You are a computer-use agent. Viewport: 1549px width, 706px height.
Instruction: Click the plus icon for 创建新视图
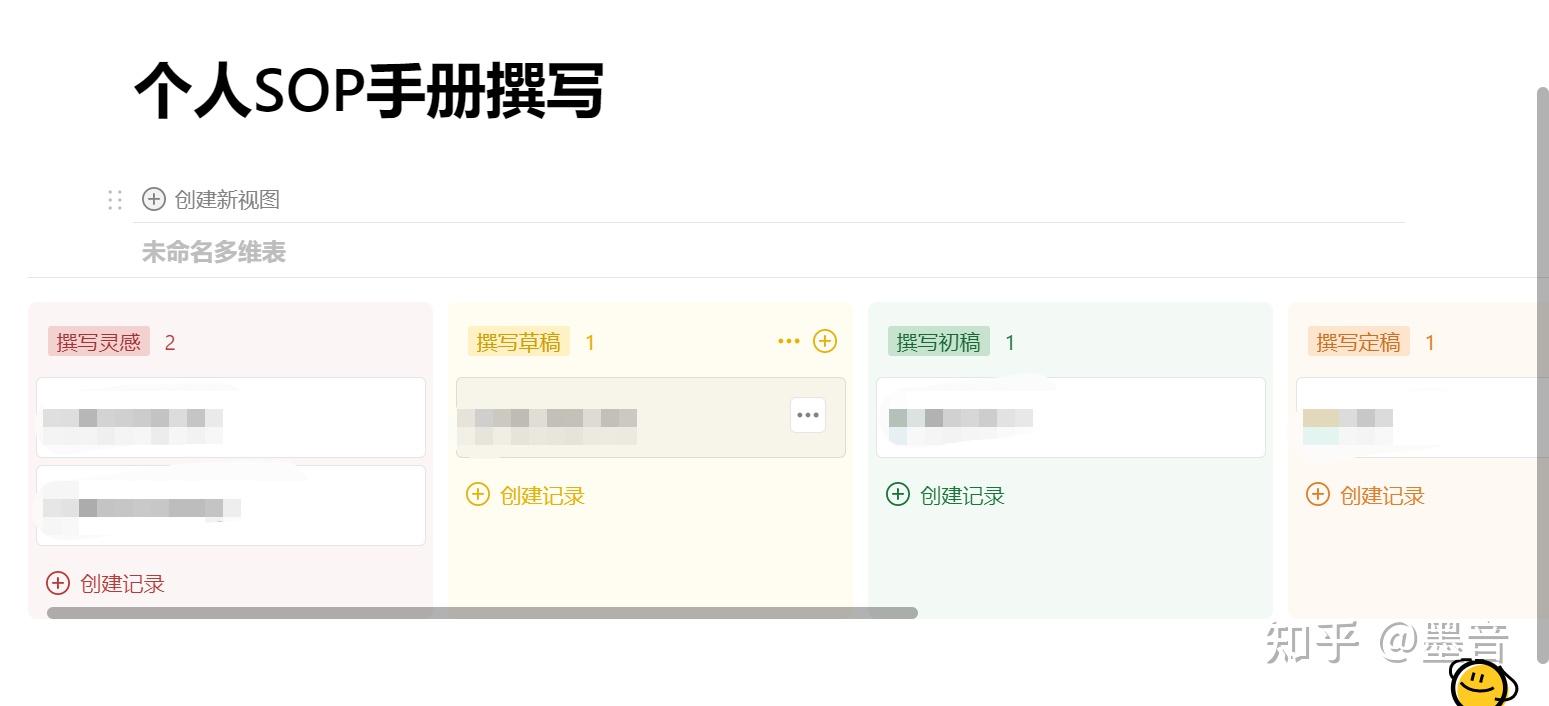click(153, 200)
